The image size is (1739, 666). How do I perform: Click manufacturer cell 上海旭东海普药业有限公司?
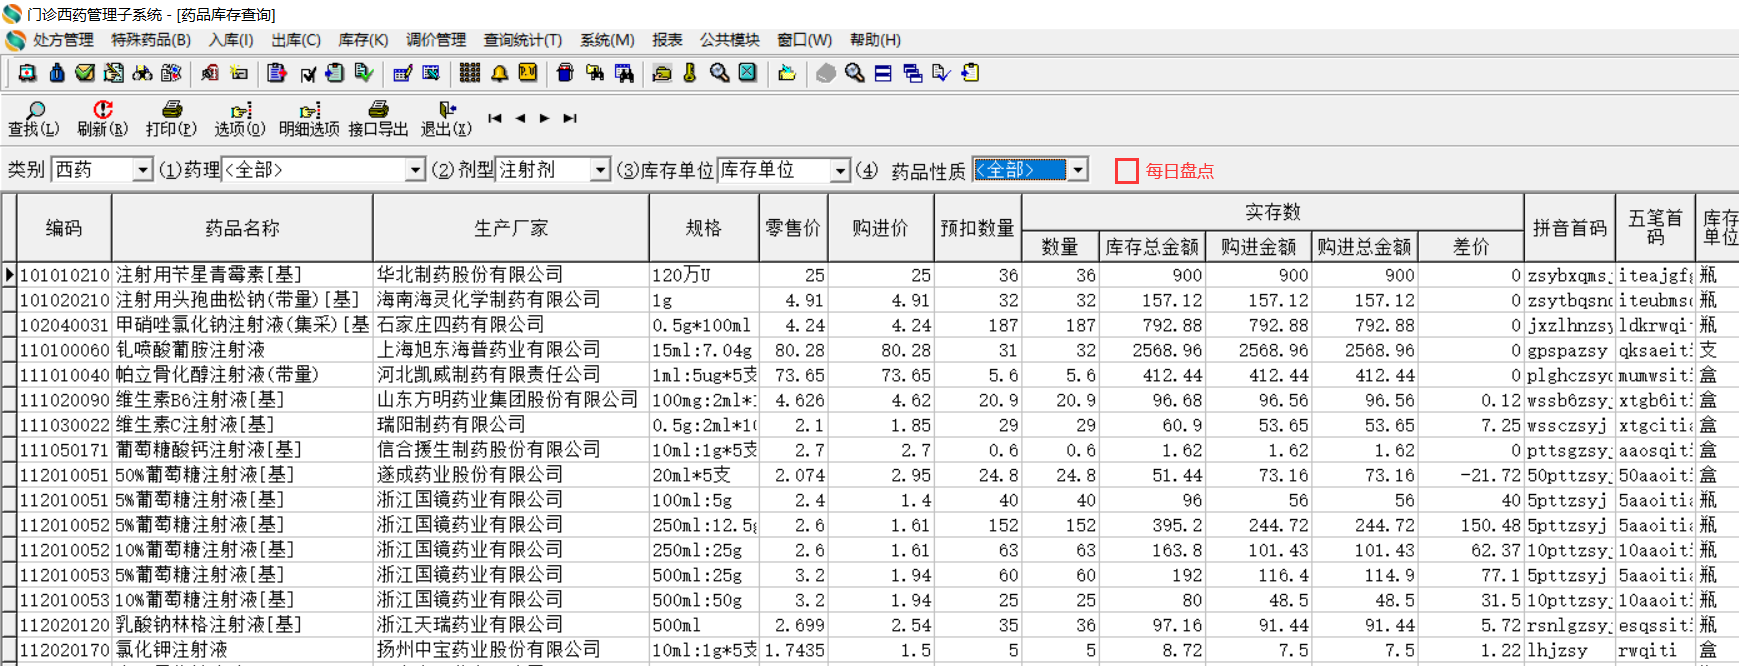click(x=511, y=350)
